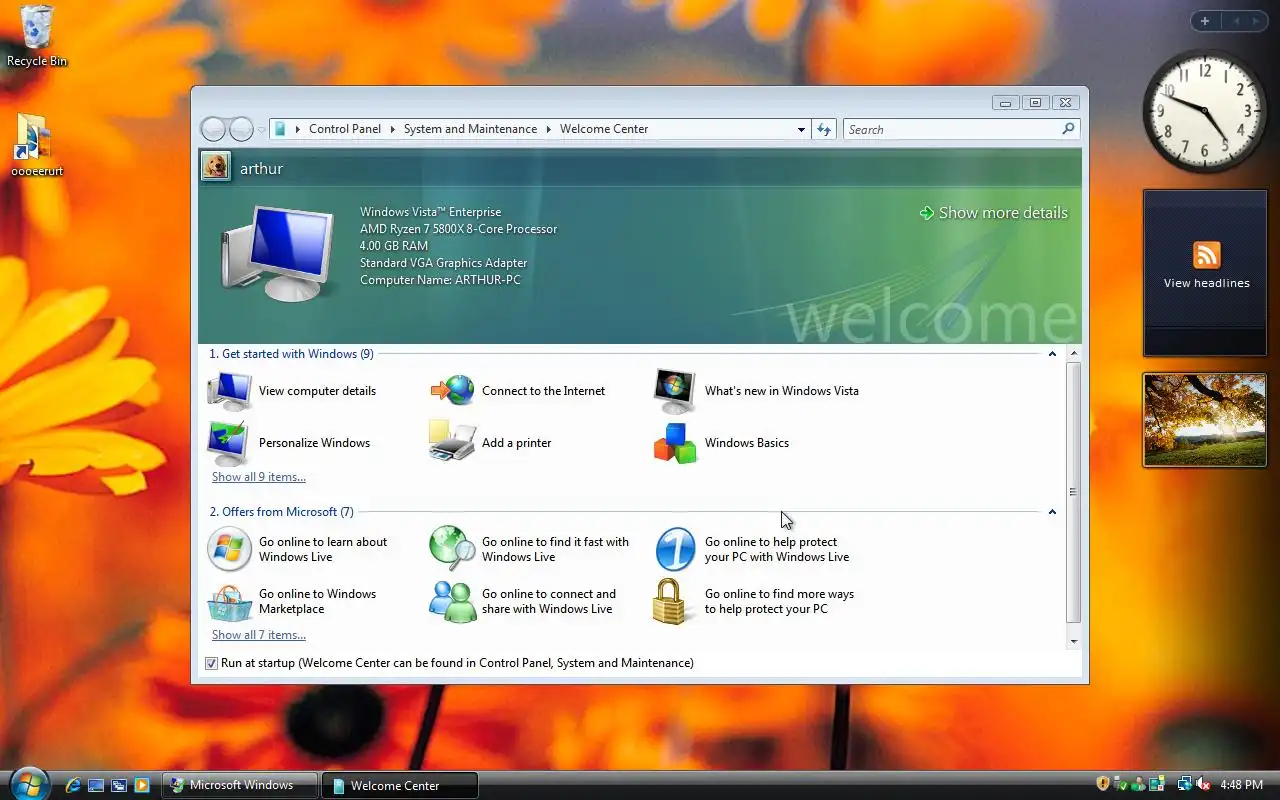
Task: Open the address bar history dropdown
Action: point(801,129)
